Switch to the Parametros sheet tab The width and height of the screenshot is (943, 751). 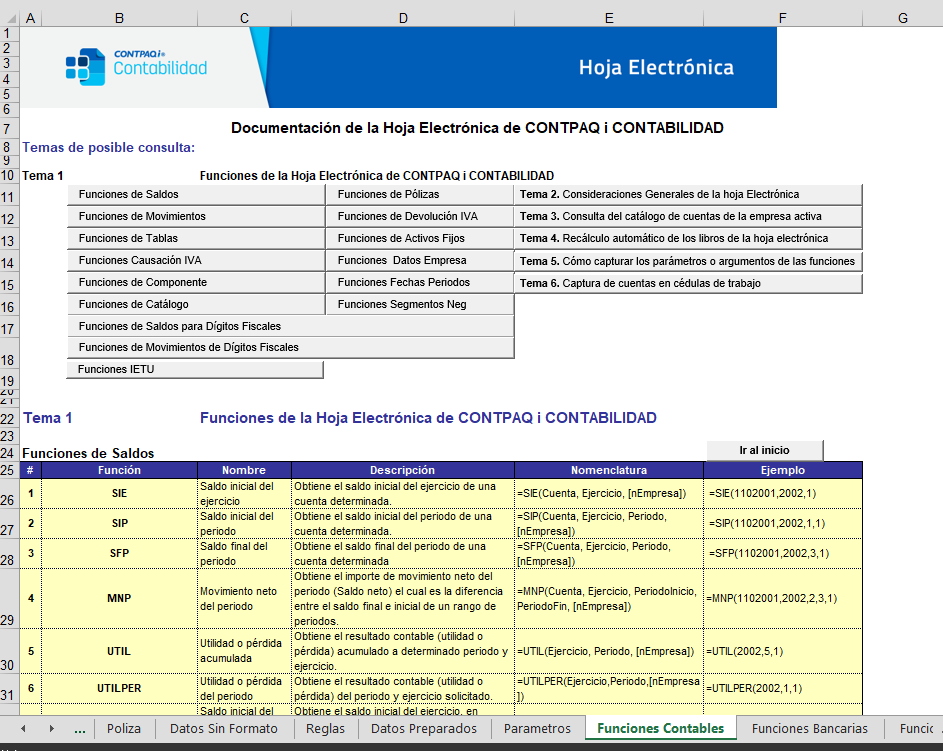click(x=537, y=729)
